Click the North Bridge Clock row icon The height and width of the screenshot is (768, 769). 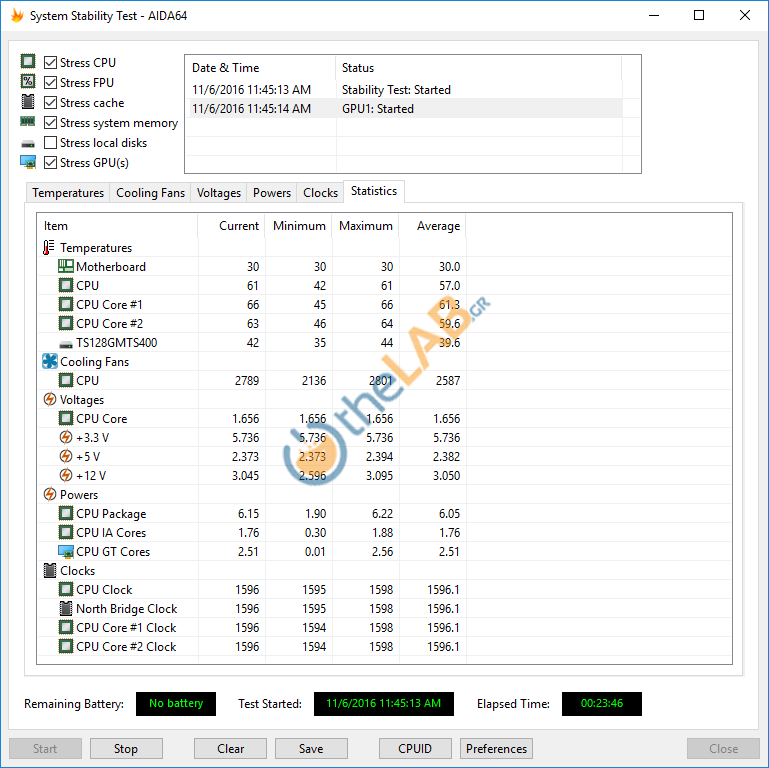[66, 609]
